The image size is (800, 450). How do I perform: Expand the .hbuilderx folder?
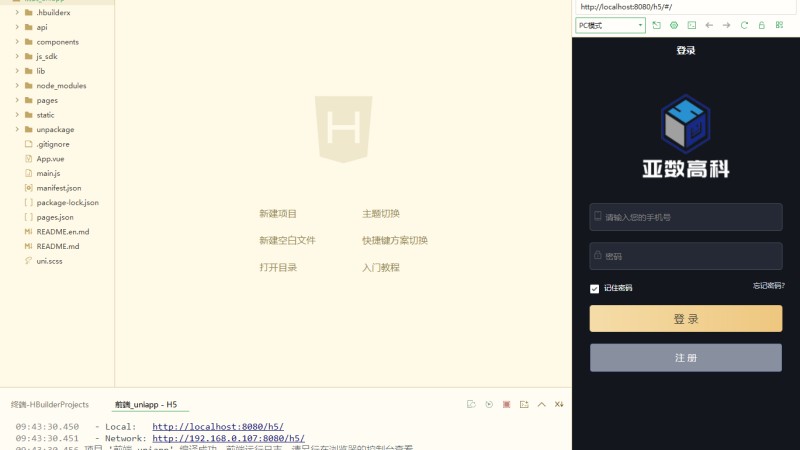17,12
